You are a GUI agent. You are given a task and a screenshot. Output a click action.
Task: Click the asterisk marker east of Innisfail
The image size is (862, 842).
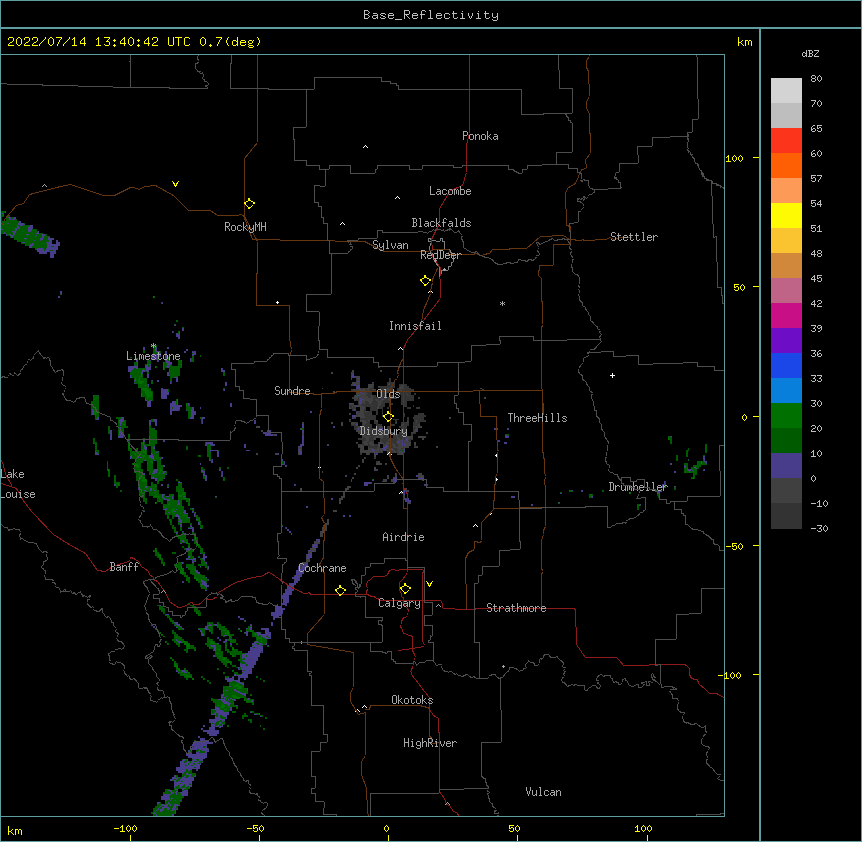[x=502, y=303]
